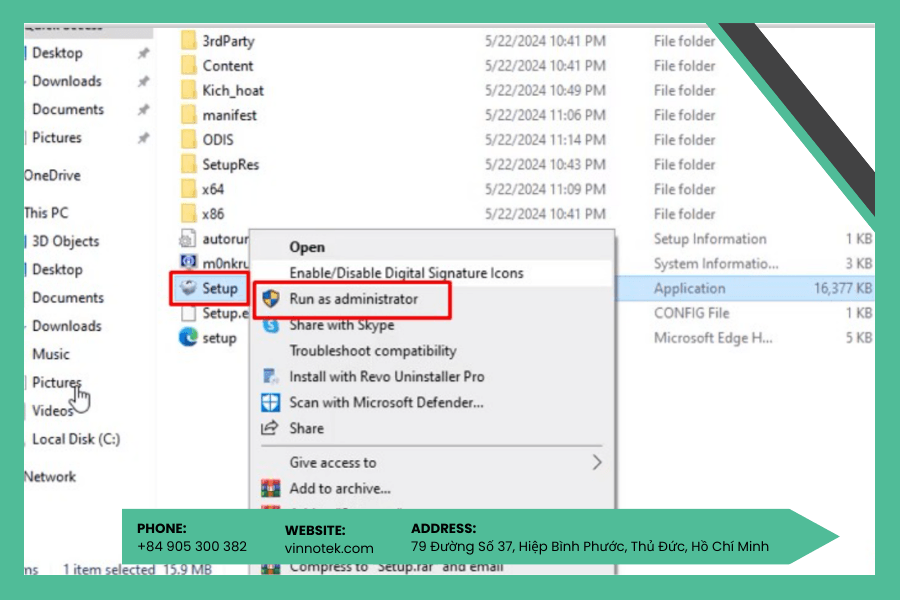Click the Microsoft Edge H... type cell
900x600 pixels.
coord(713,338)
